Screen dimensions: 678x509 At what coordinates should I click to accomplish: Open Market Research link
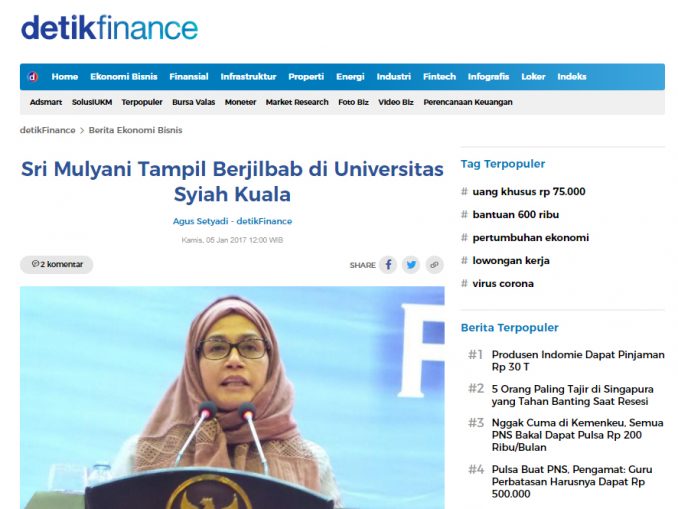(297, 102)
